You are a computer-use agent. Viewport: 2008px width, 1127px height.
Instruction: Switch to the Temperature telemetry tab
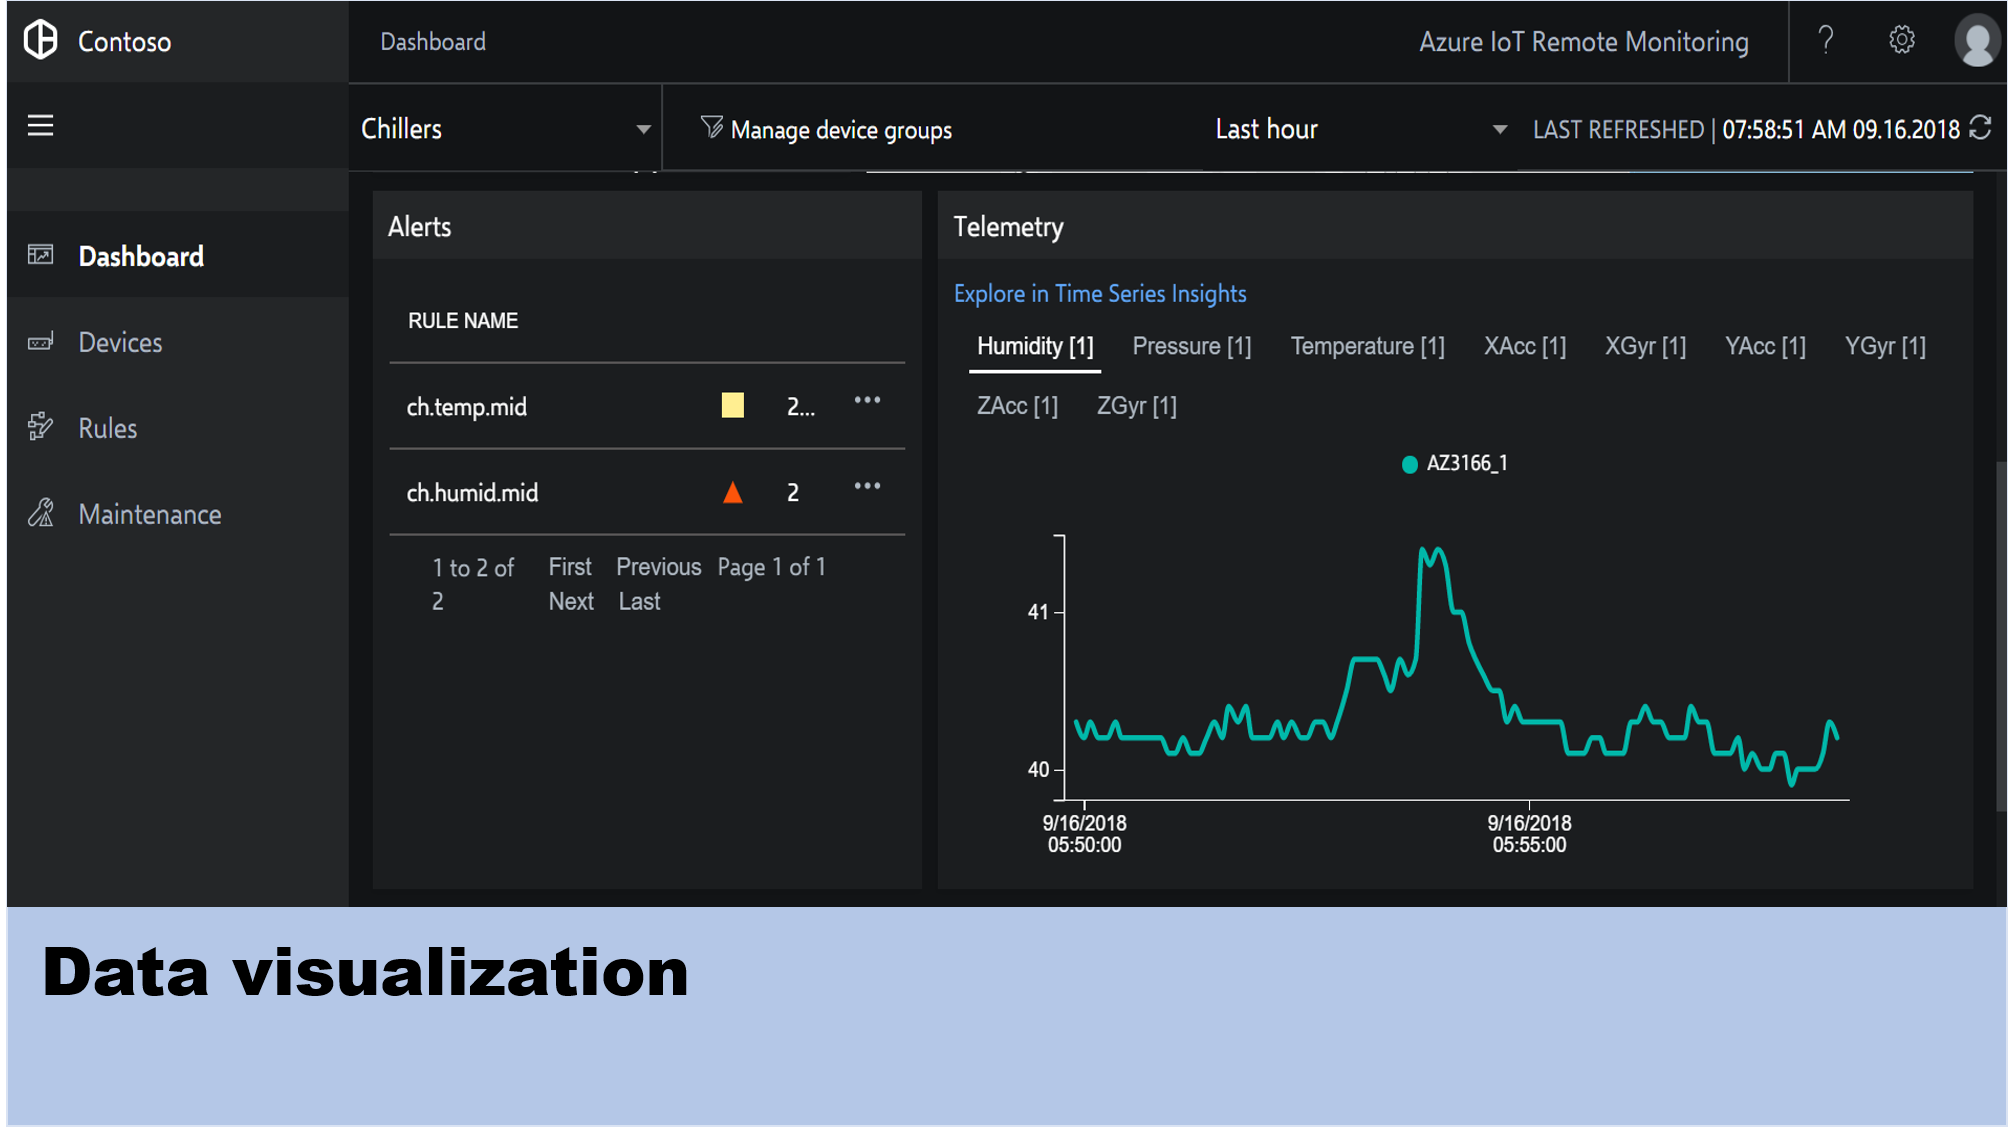coord(1367,347)
